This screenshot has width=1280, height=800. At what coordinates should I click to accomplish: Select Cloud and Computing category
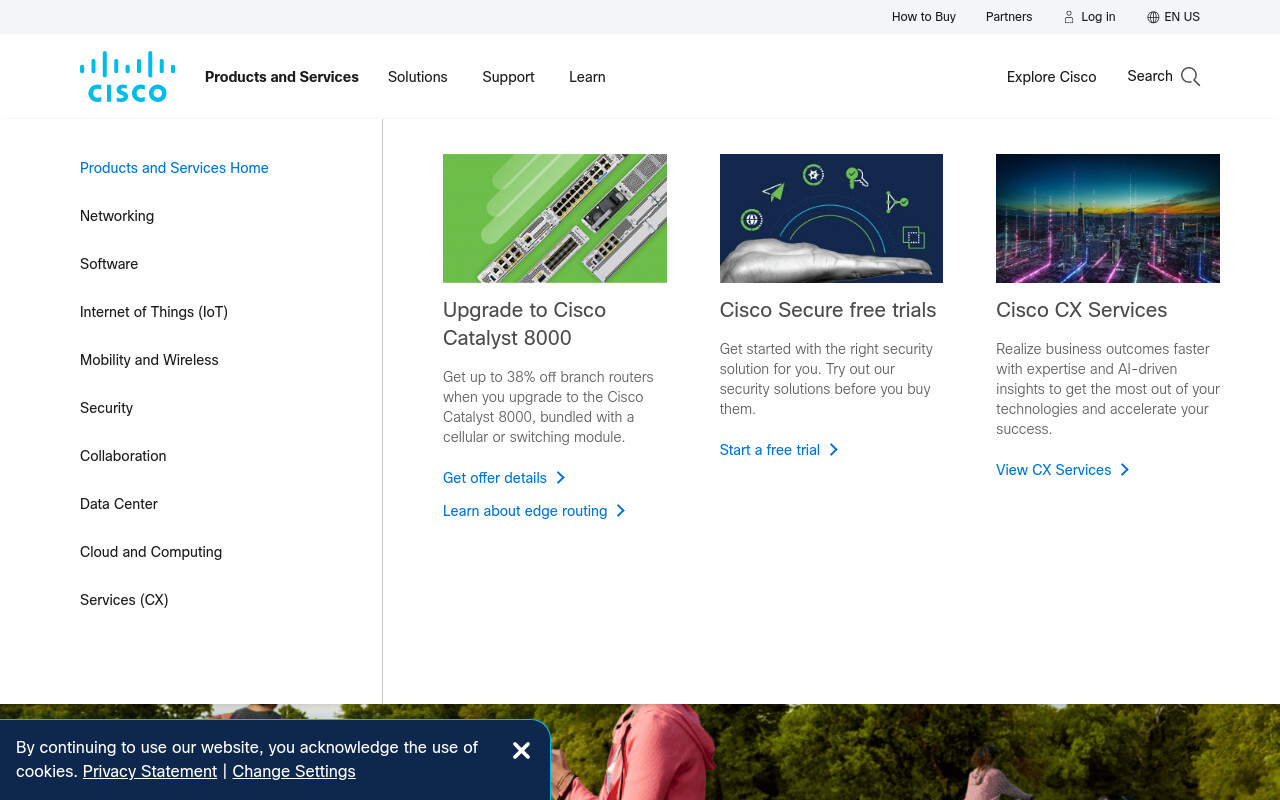(151, 552)
